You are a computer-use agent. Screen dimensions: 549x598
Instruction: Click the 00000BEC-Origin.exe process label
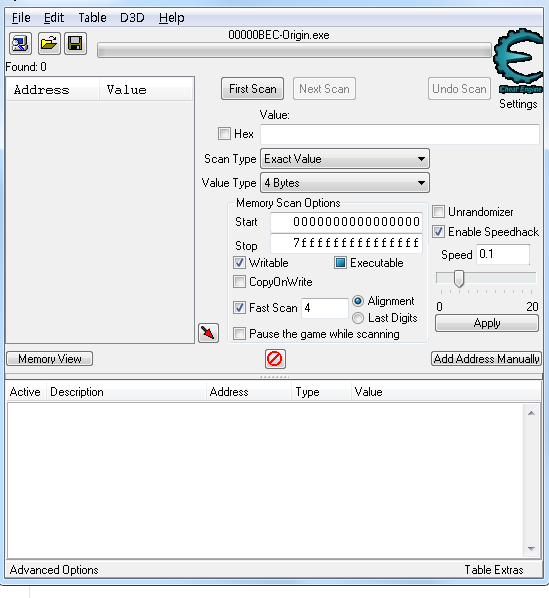click(x=279, y=35)
